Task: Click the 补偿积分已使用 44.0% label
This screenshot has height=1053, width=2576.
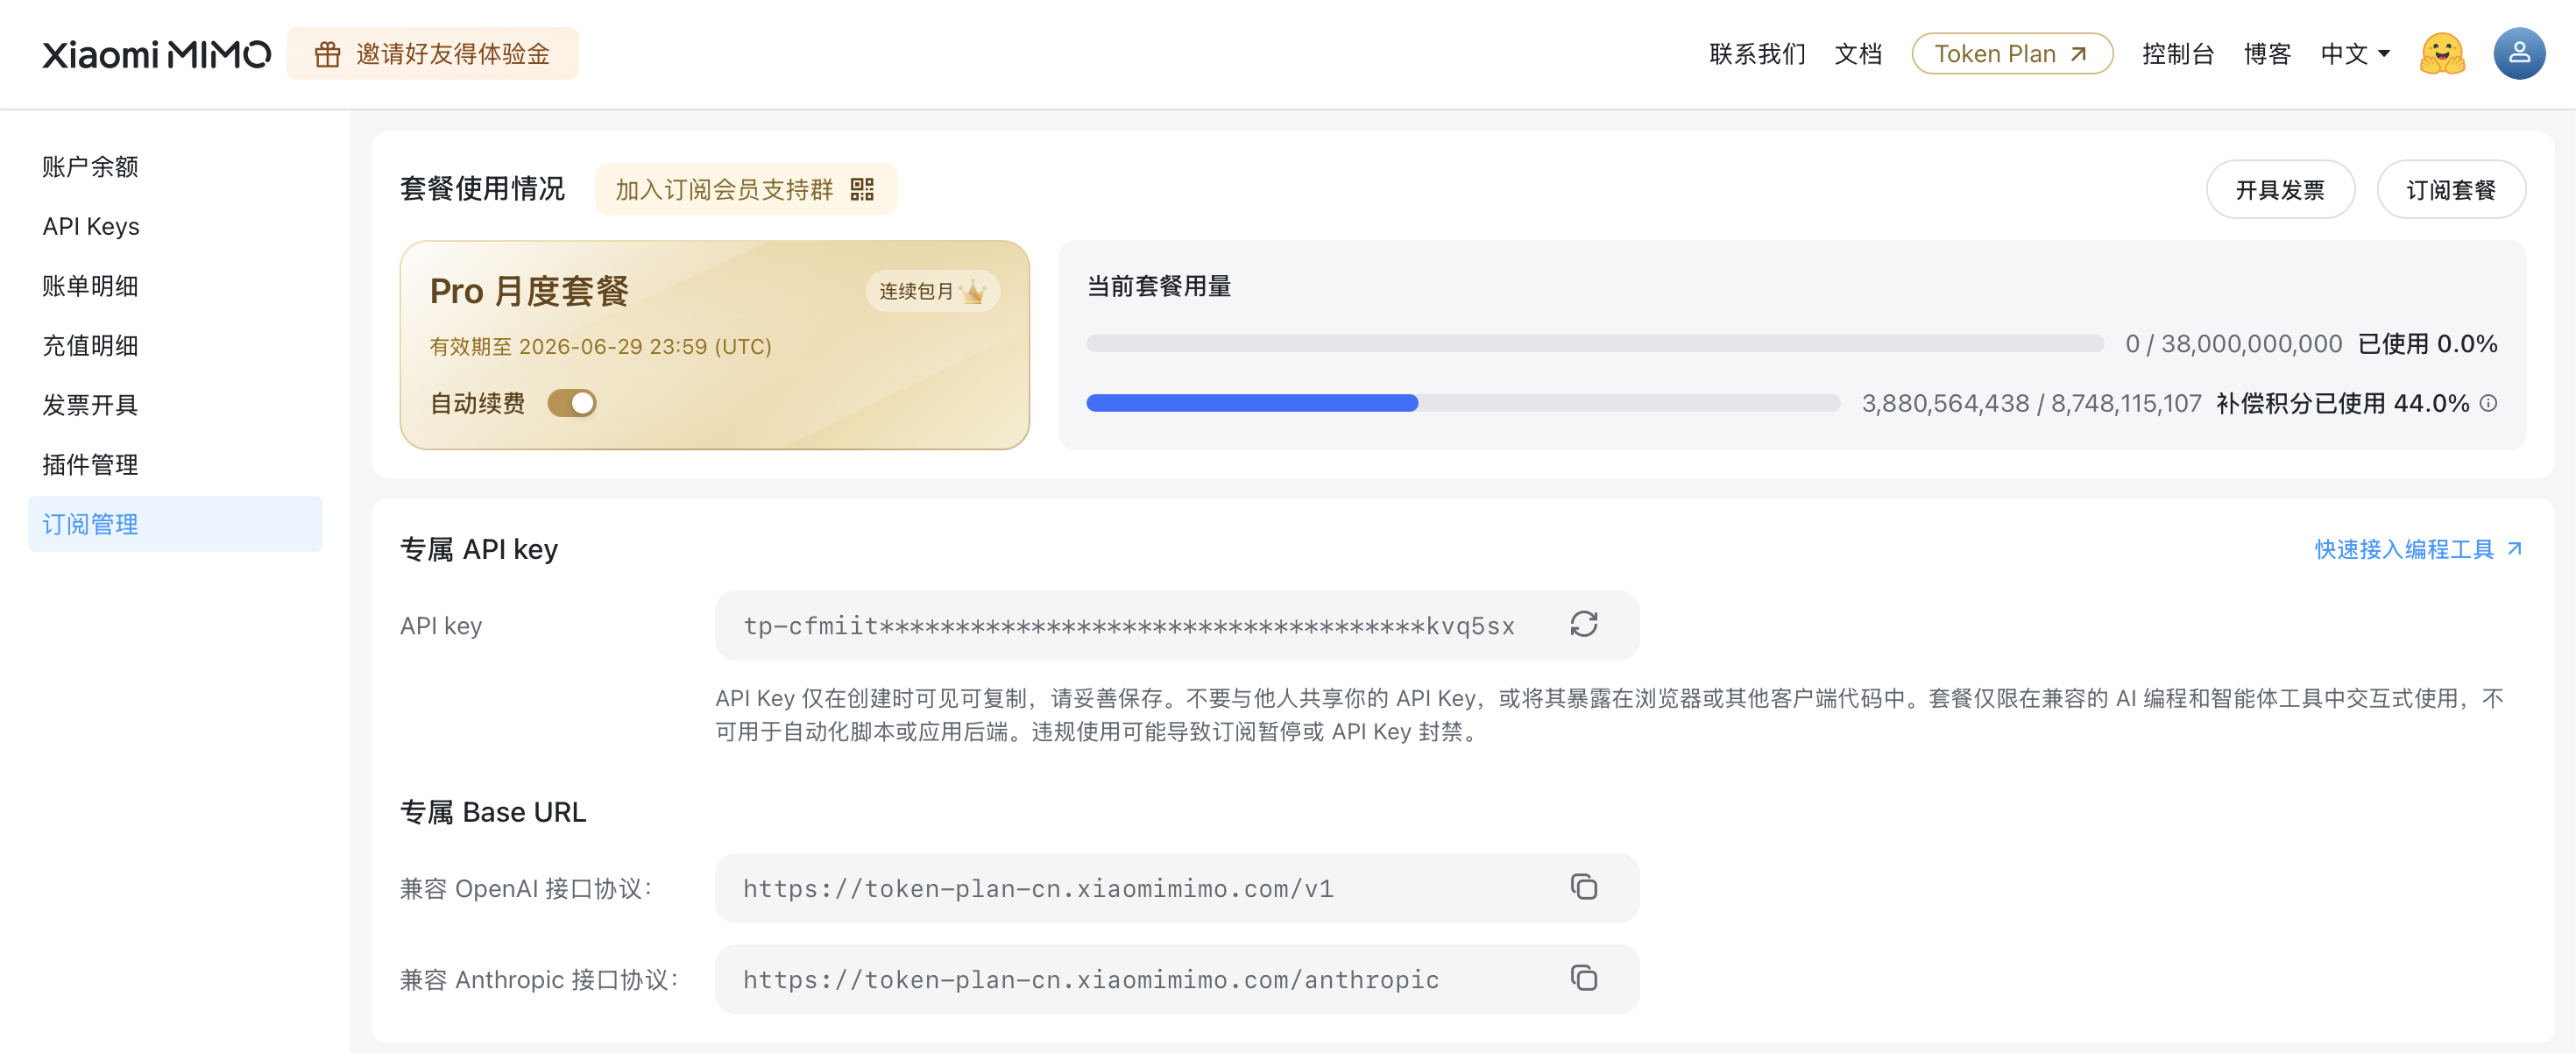Action: pyautogui.click(x=2343, y=403)
